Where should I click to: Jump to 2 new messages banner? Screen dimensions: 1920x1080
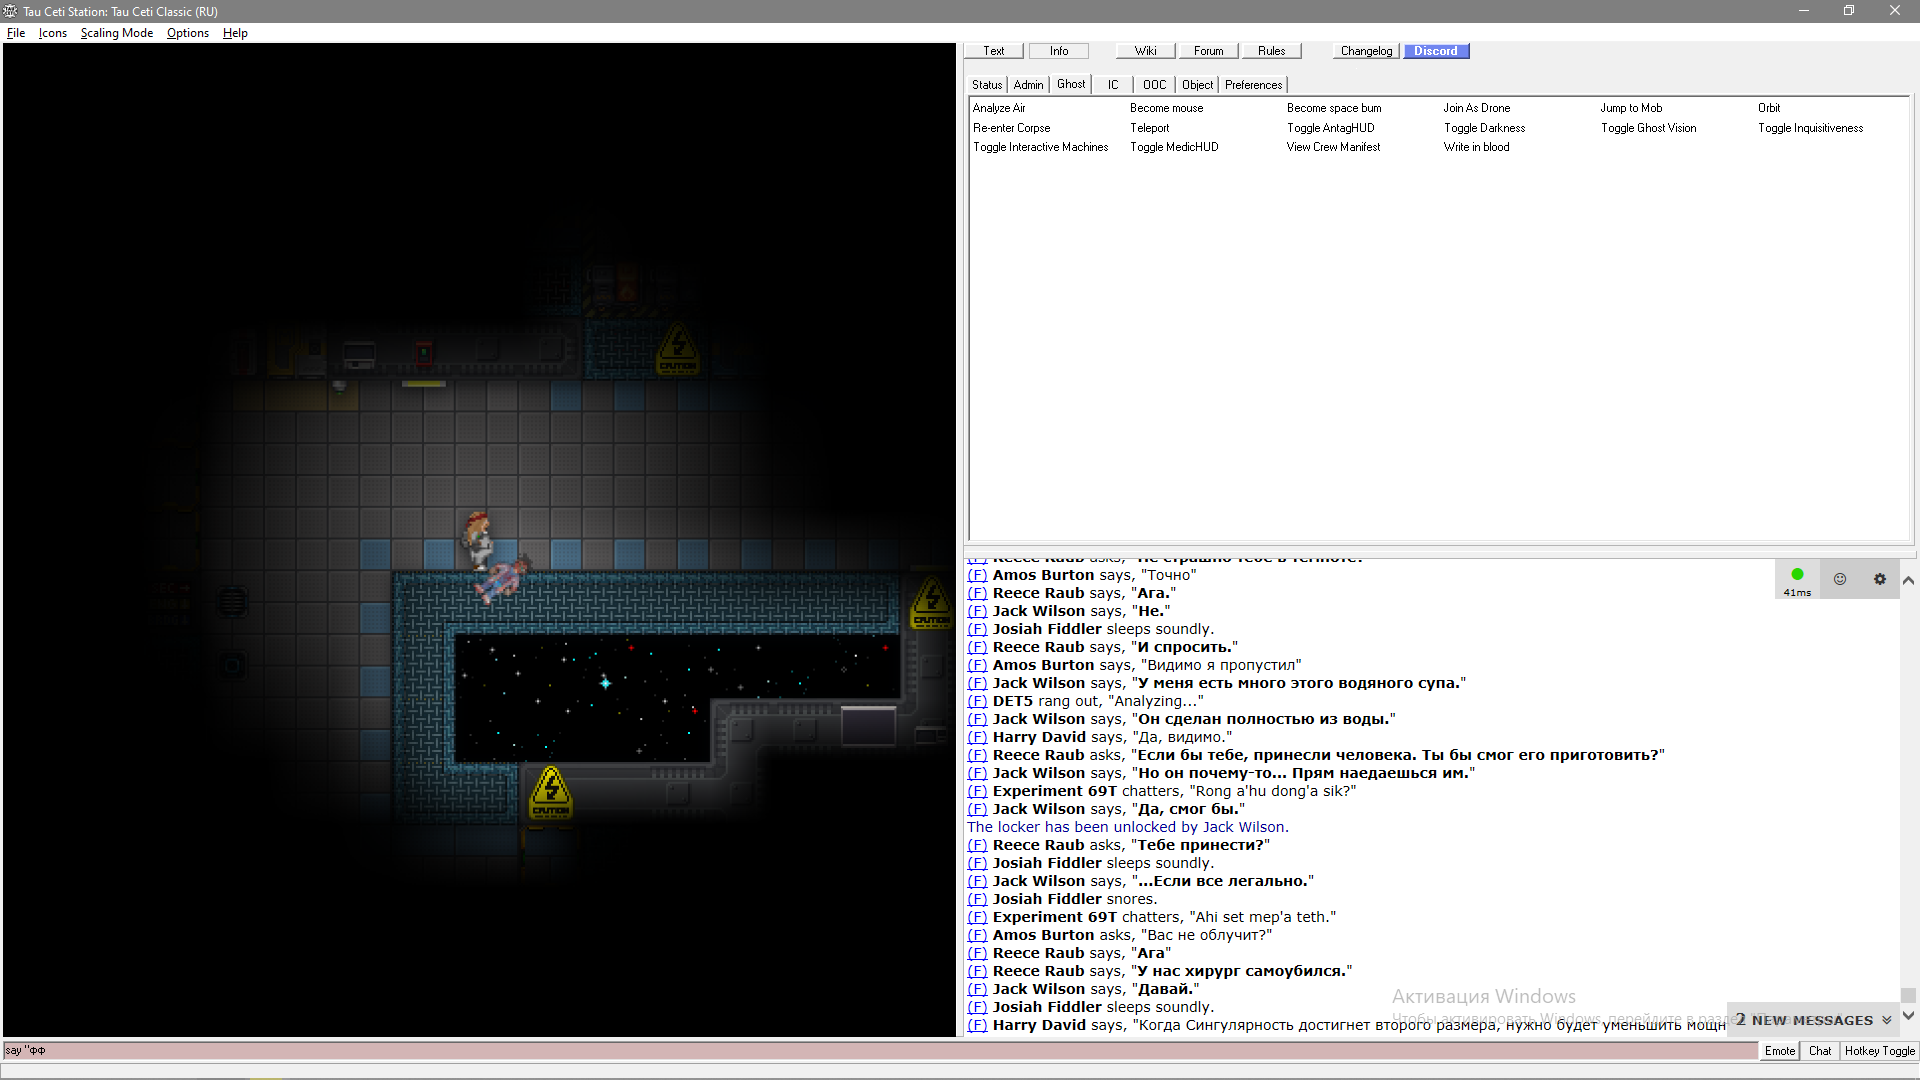point(1813,1020)
